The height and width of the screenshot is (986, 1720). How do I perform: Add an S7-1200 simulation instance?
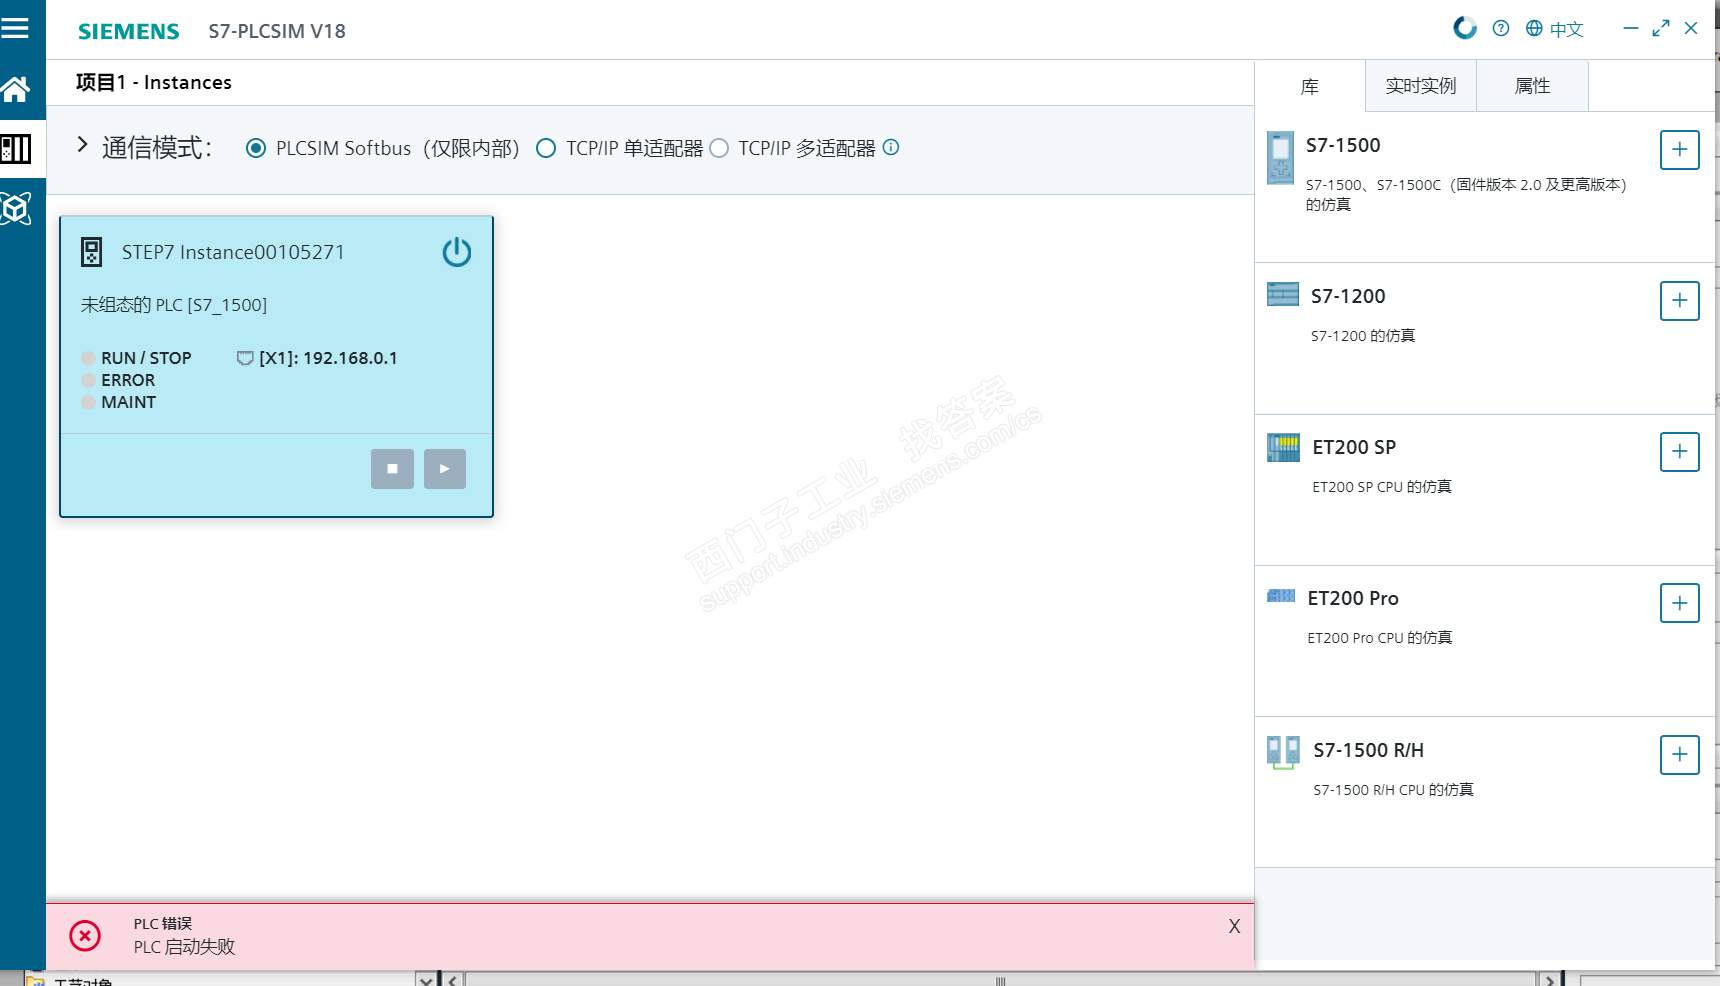(x=1680, y=301)
